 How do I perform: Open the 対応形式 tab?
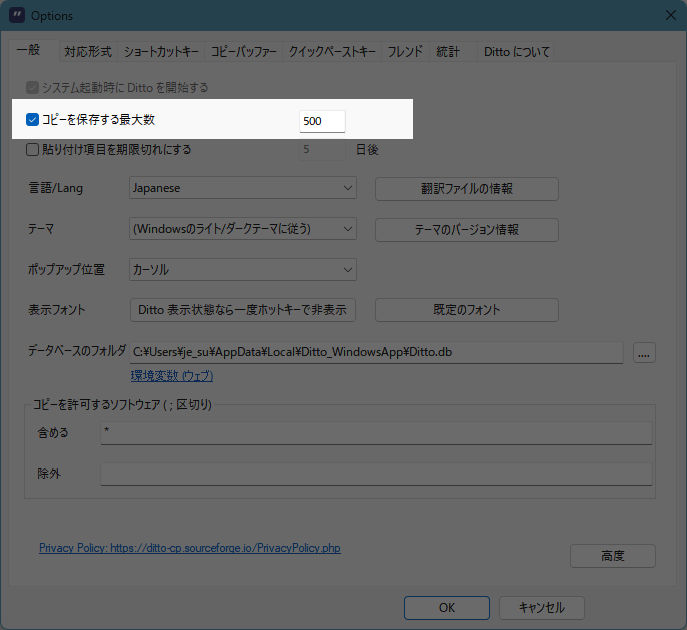click(88, 52)
